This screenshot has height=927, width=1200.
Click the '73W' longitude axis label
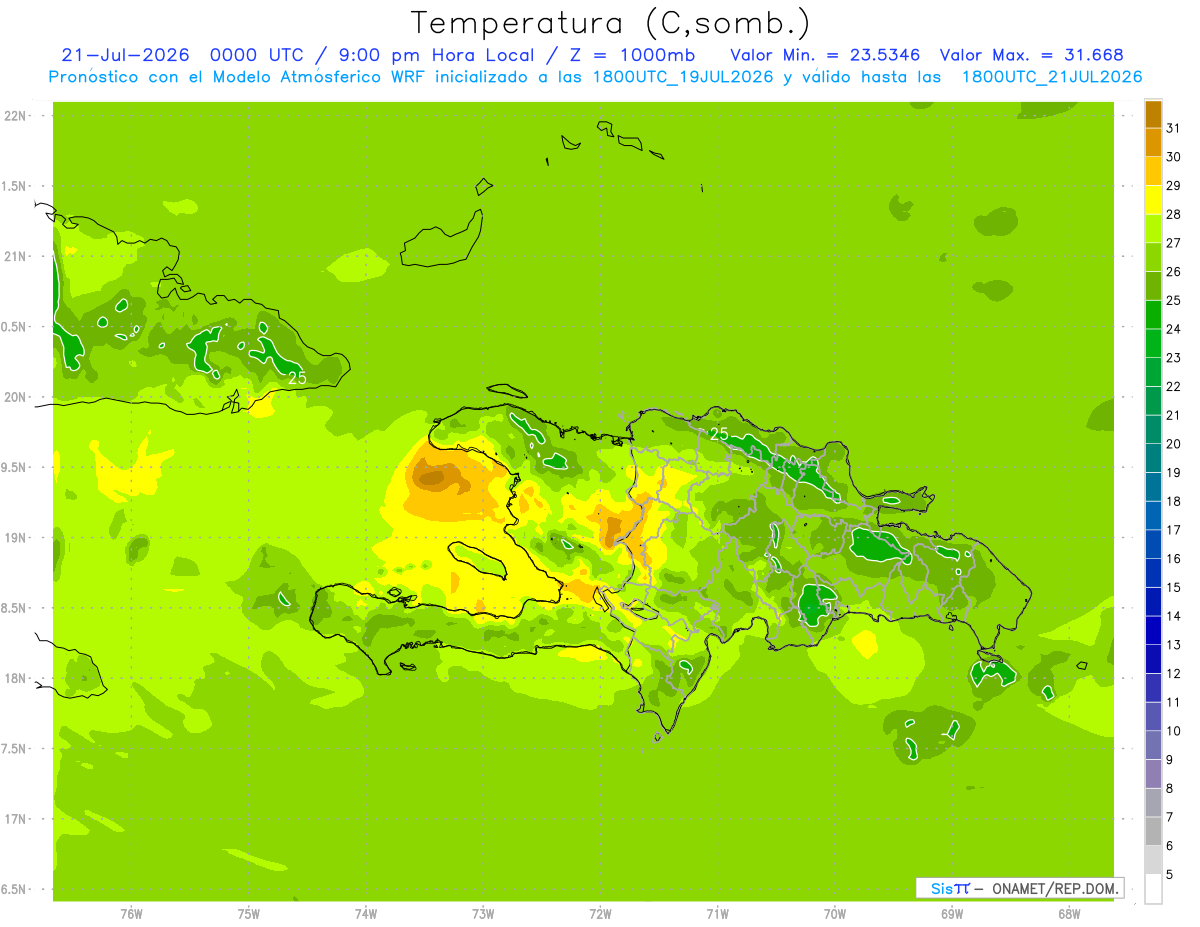tap(483, 914)
